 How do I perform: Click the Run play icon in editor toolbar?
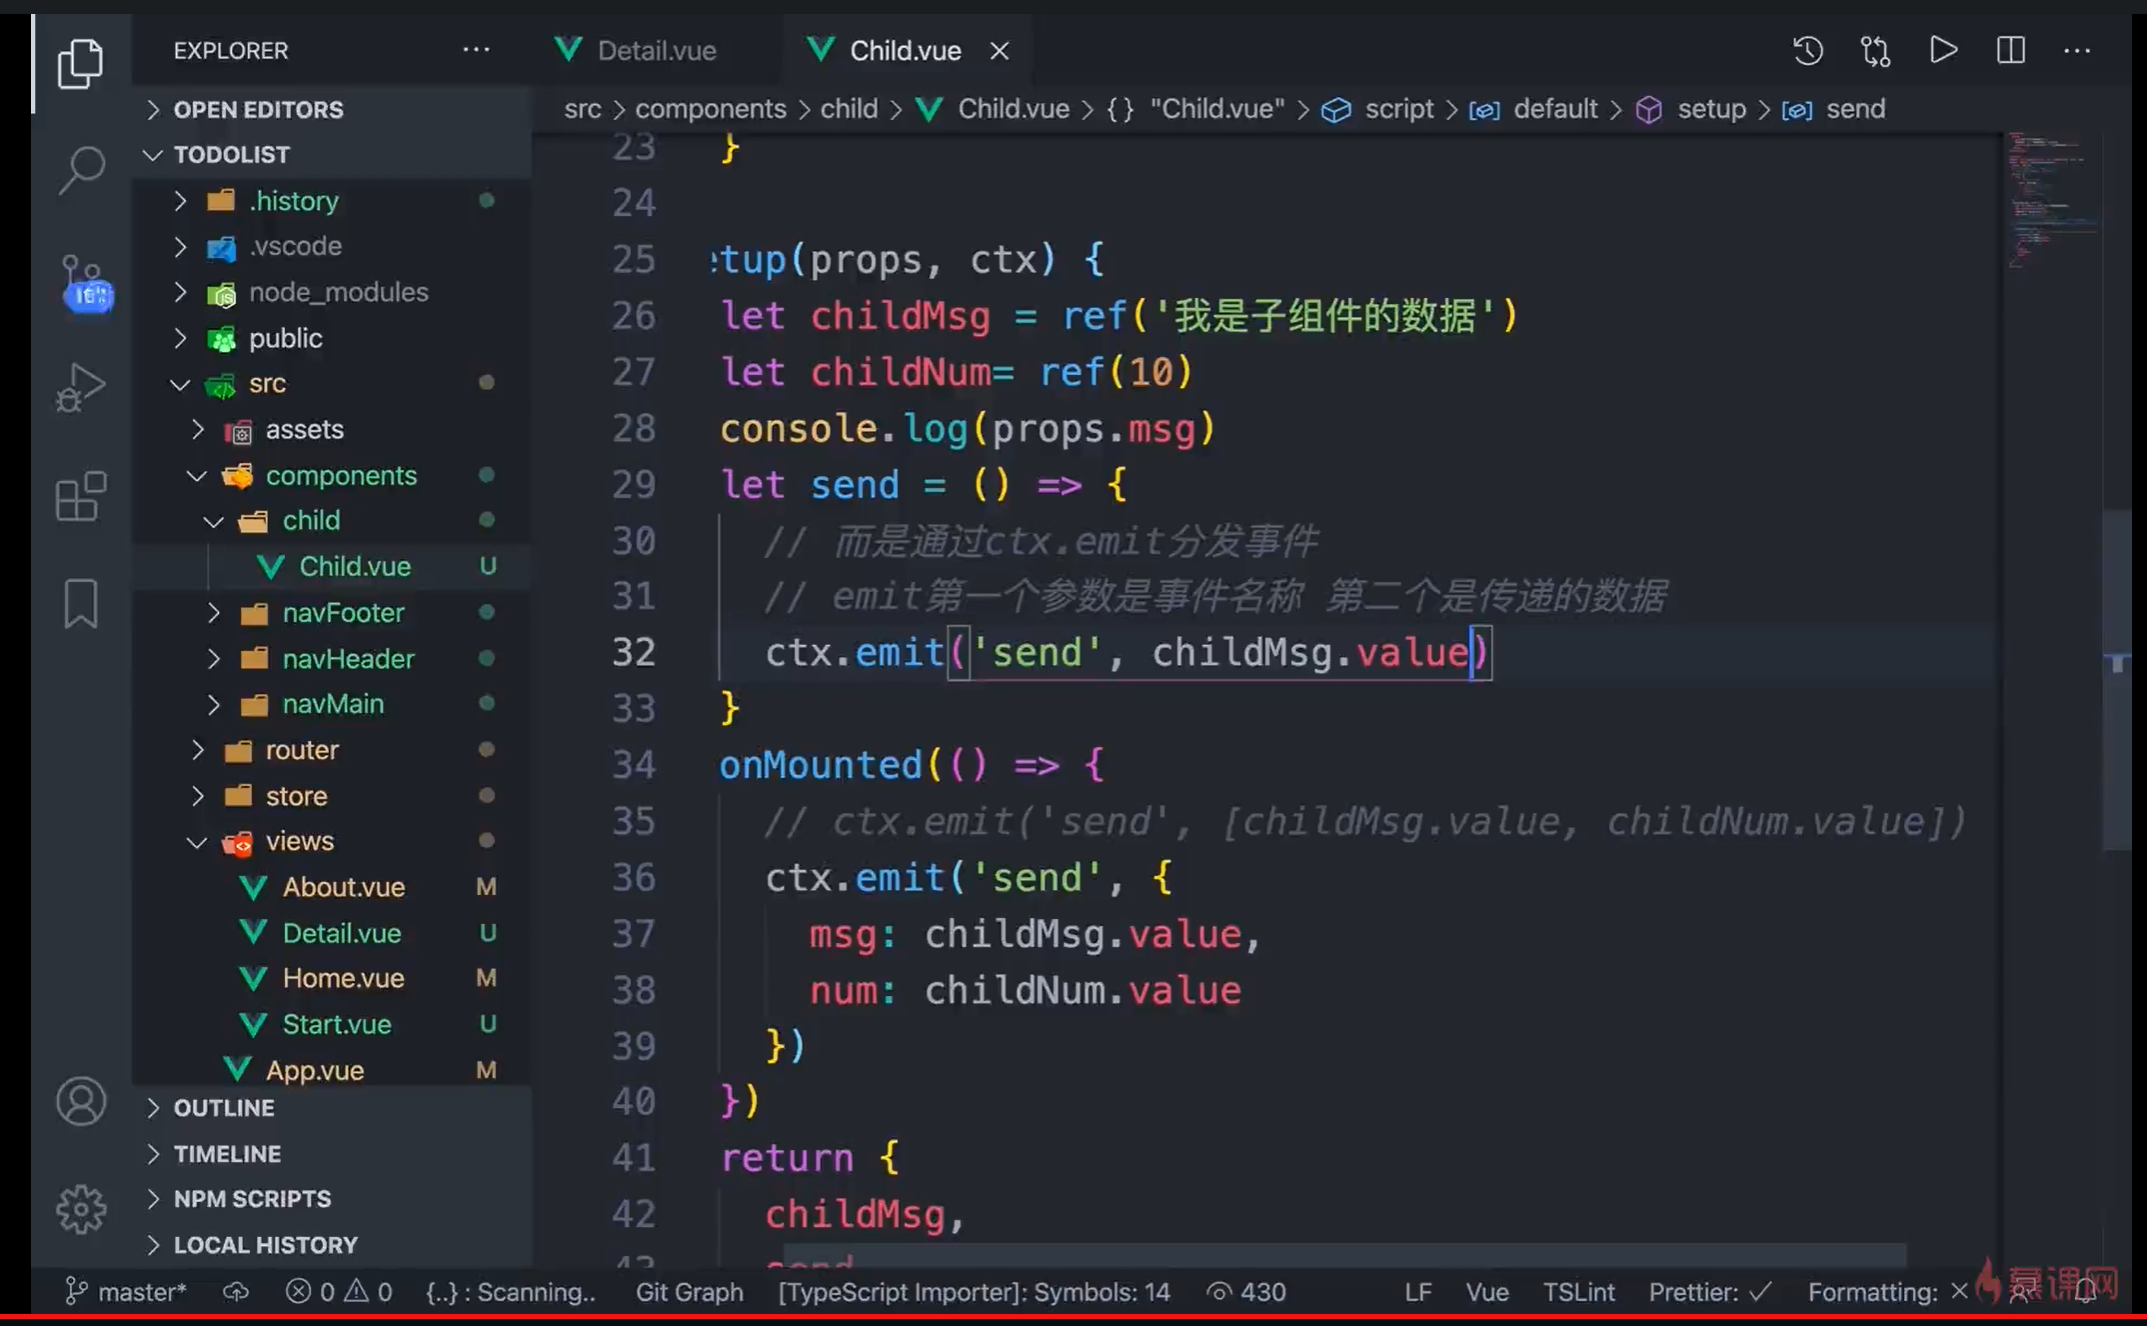tap(1942, 50)
